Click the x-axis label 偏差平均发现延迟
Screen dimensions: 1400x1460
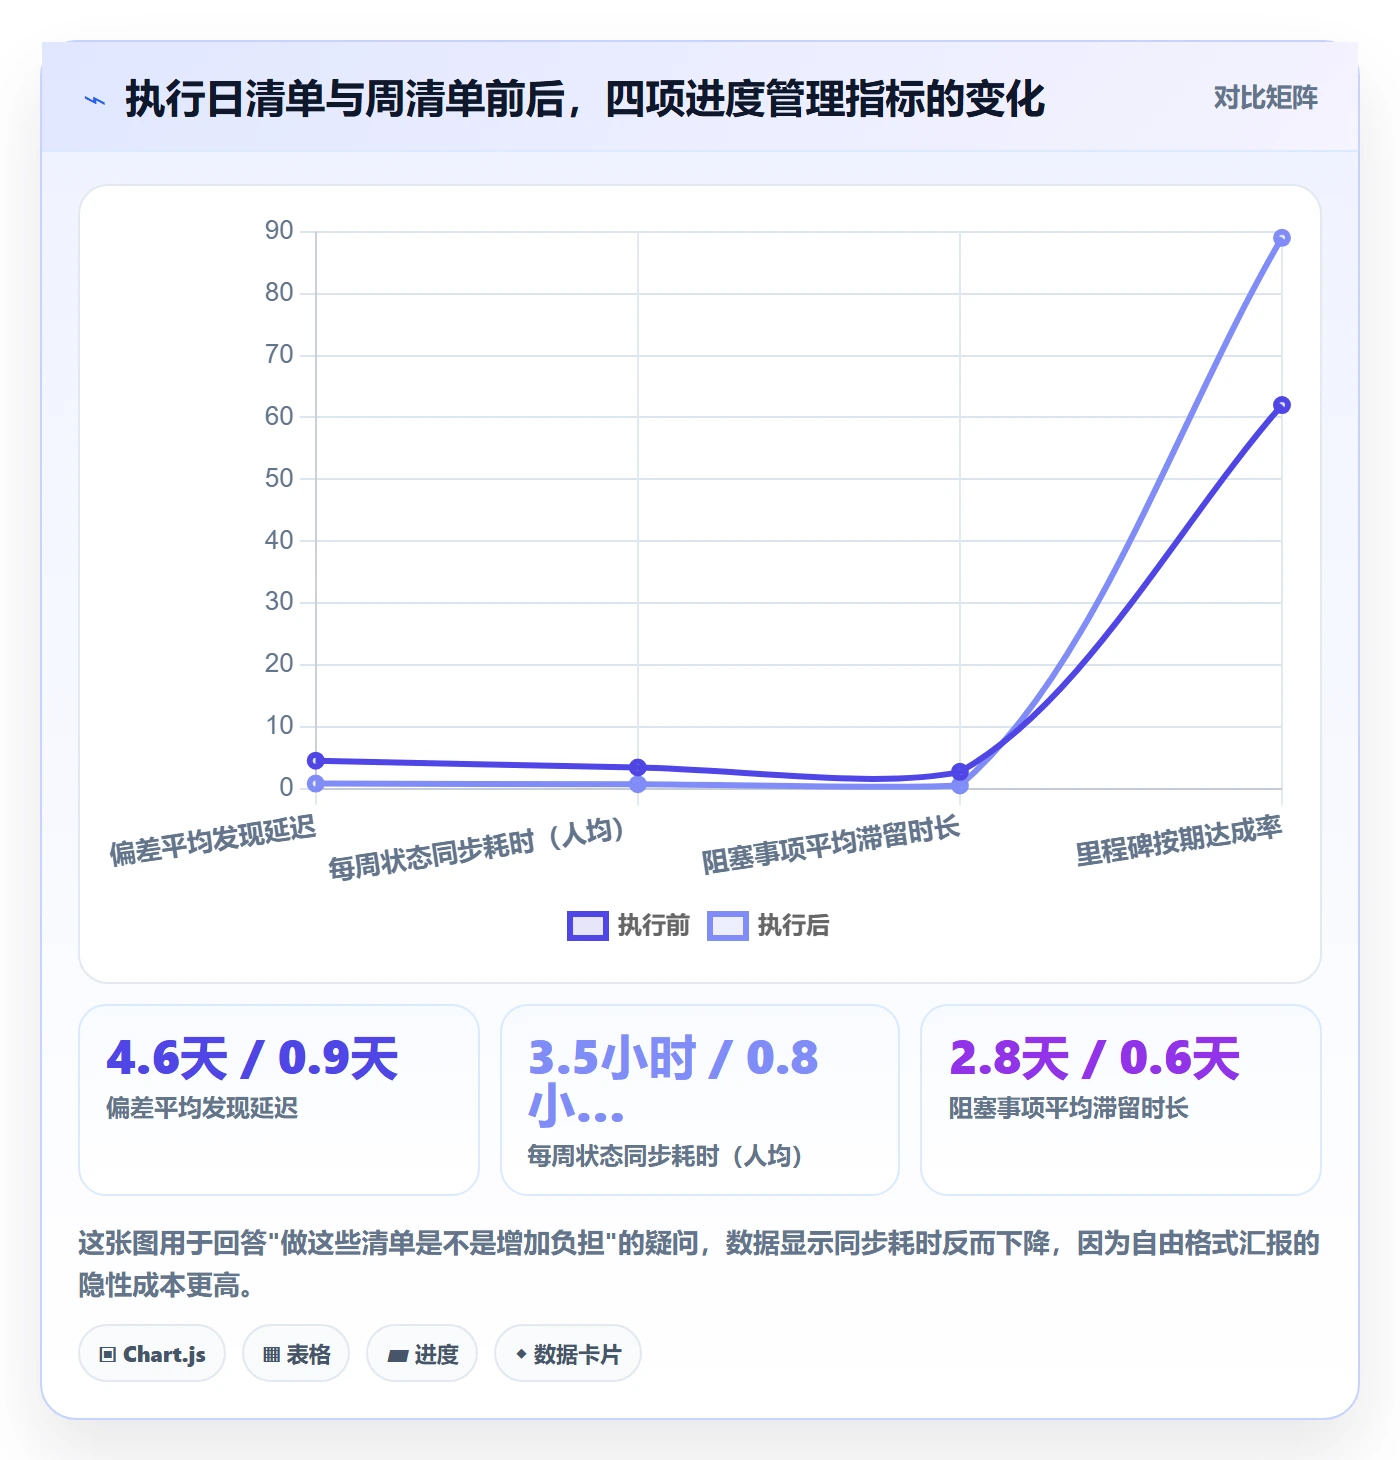213,840
